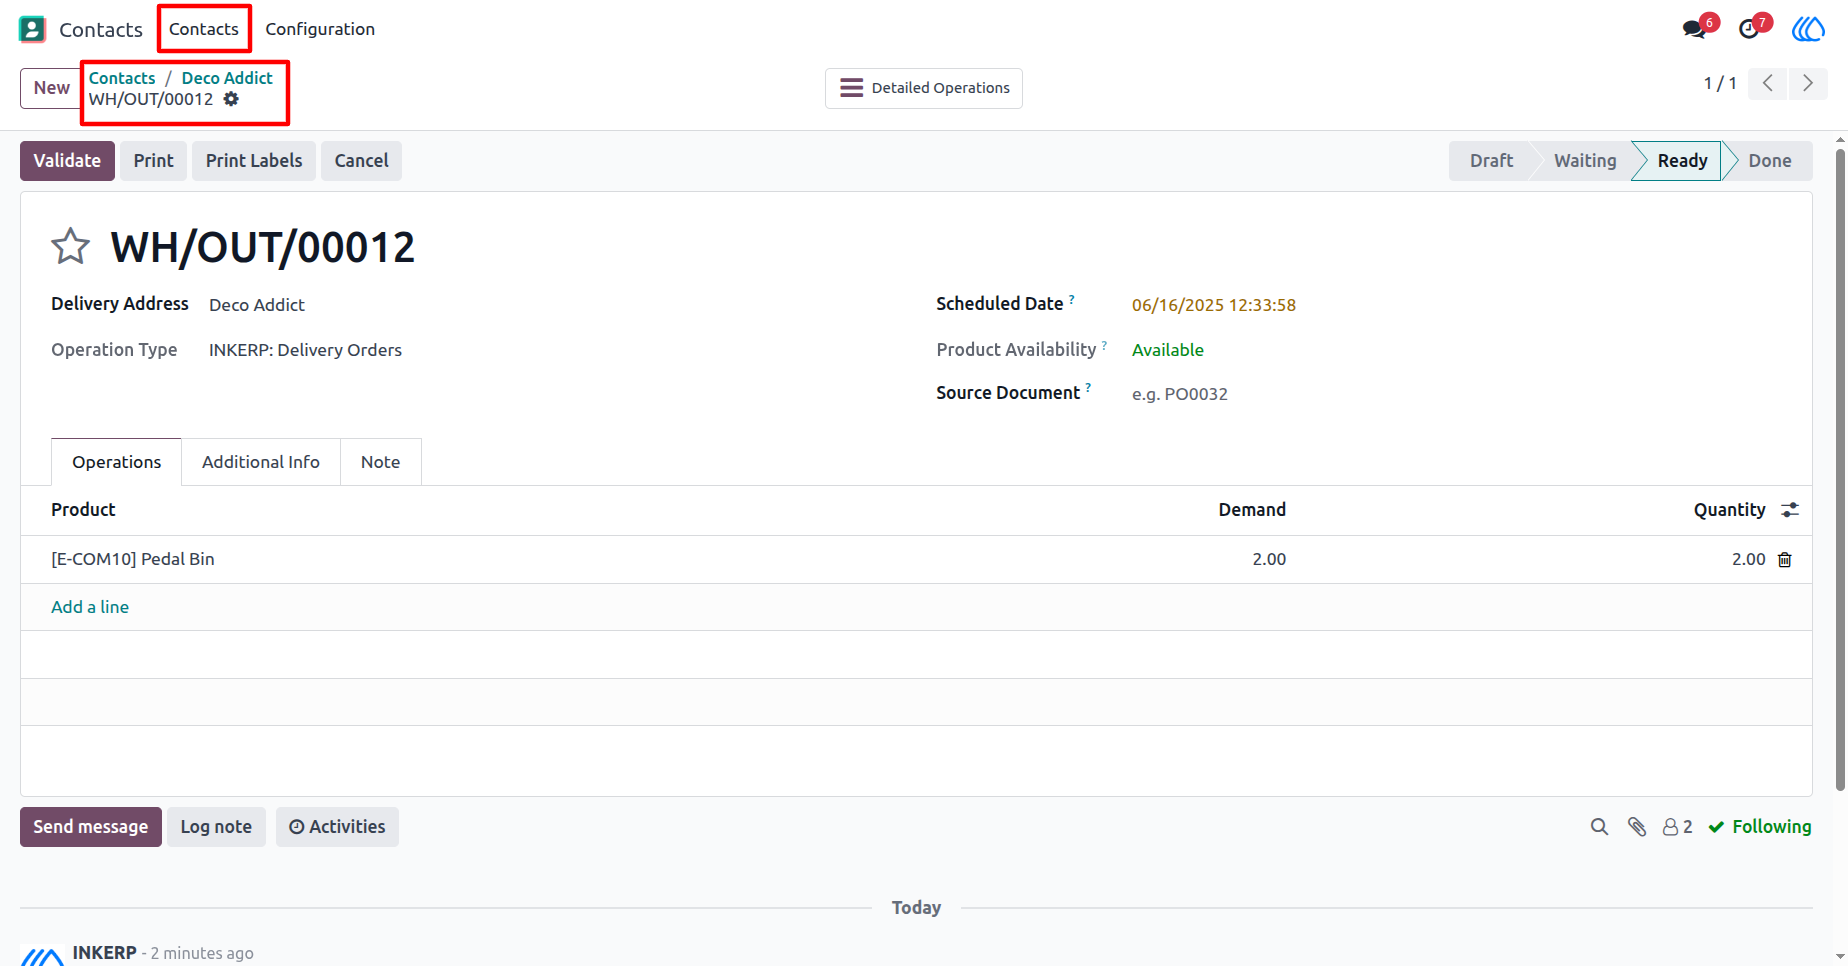Click Print Labels

(254, 161)
